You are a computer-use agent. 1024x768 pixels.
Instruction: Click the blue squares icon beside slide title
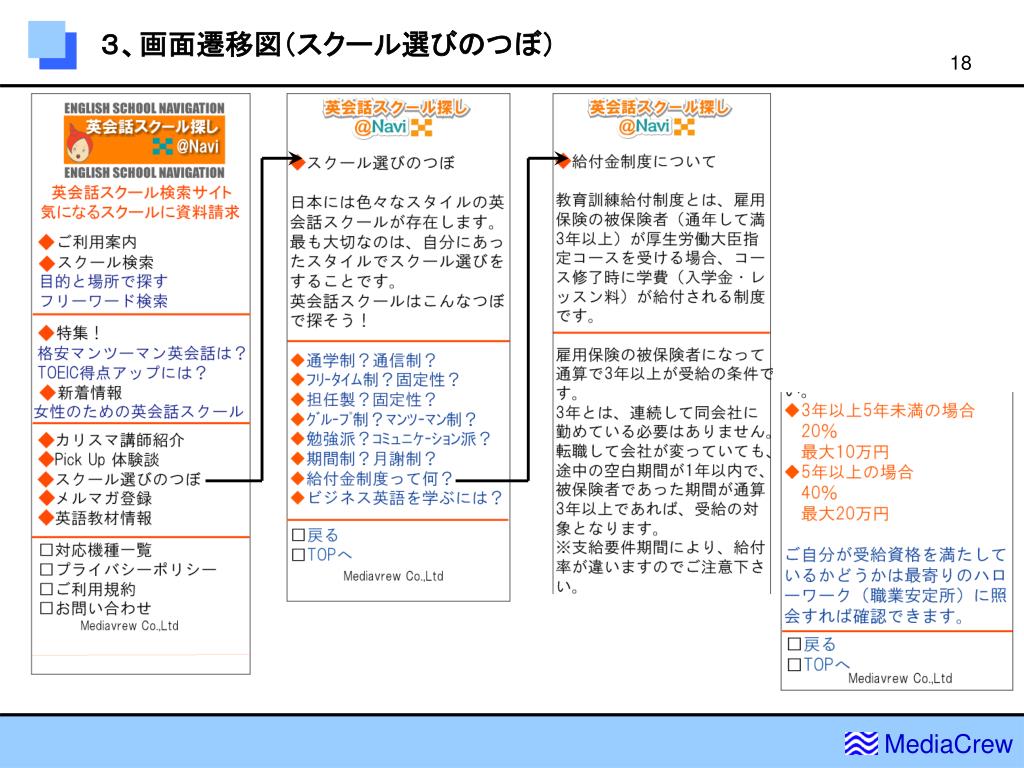(52, 45)
